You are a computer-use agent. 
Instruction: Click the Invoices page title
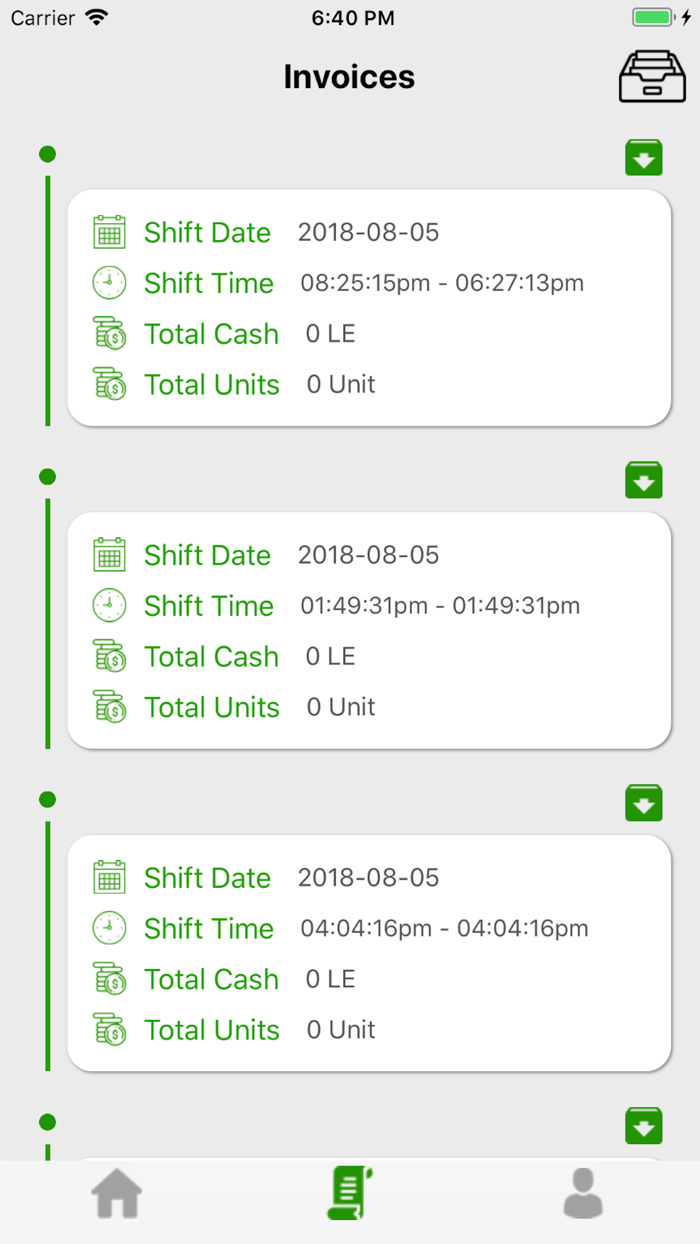click(349, 77)
